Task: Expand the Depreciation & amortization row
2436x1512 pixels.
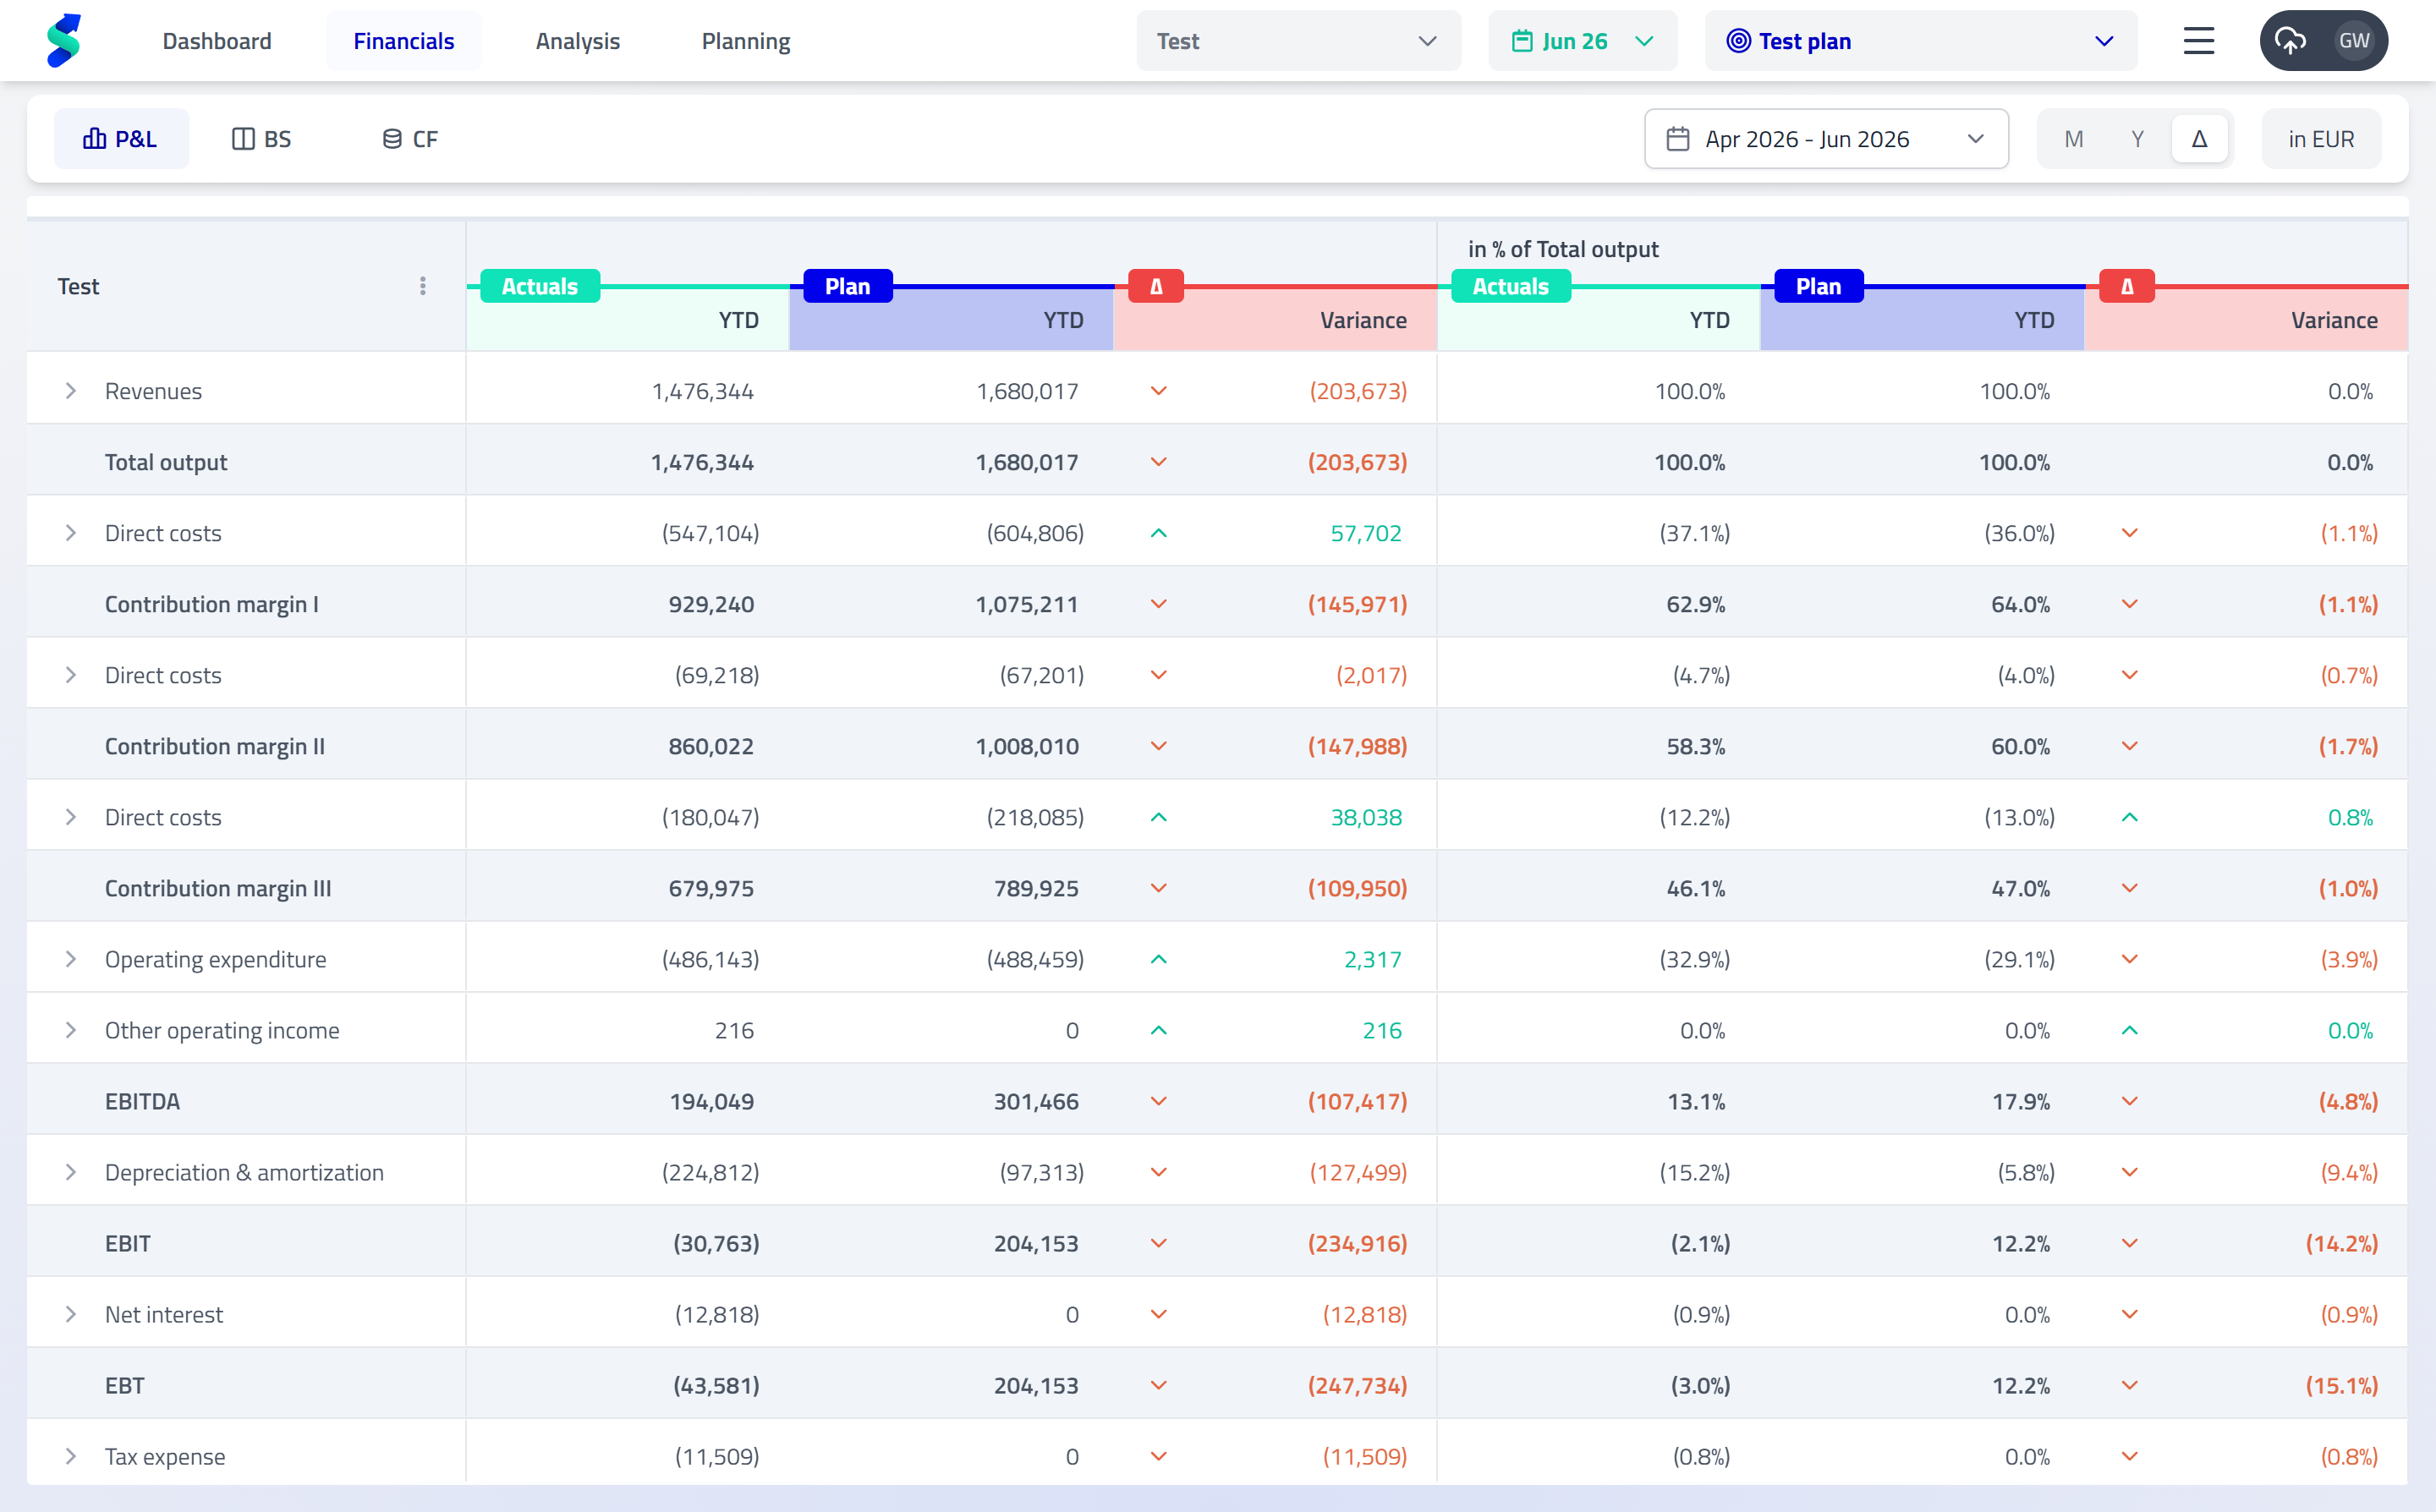Action: click(71, 1172)
